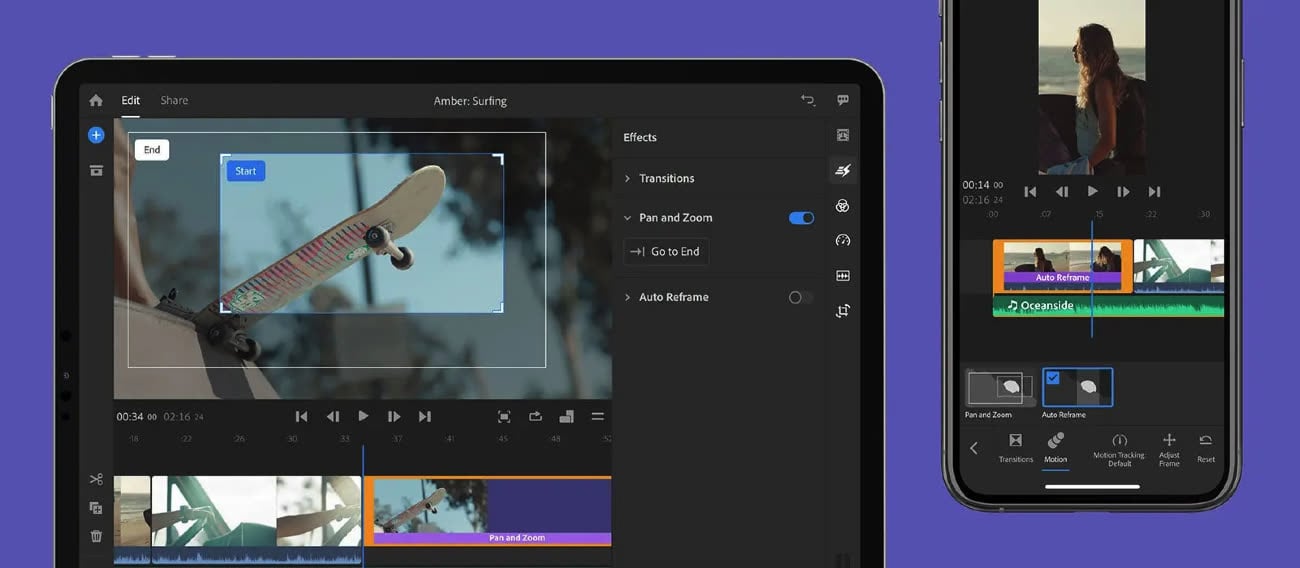1300x568 pixels.
Task: Play the phone preview
Action: click(1092, 191)
